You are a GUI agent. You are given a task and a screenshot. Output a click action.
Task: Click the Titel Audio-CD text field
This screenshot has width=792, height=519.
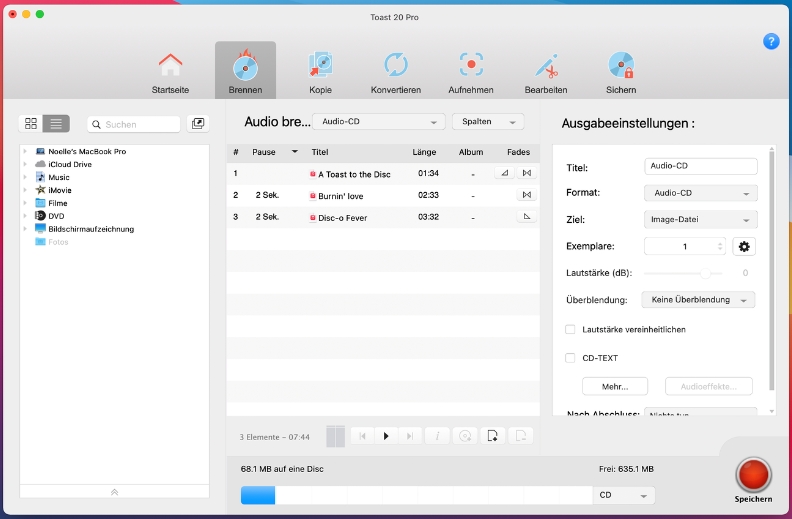701,166
